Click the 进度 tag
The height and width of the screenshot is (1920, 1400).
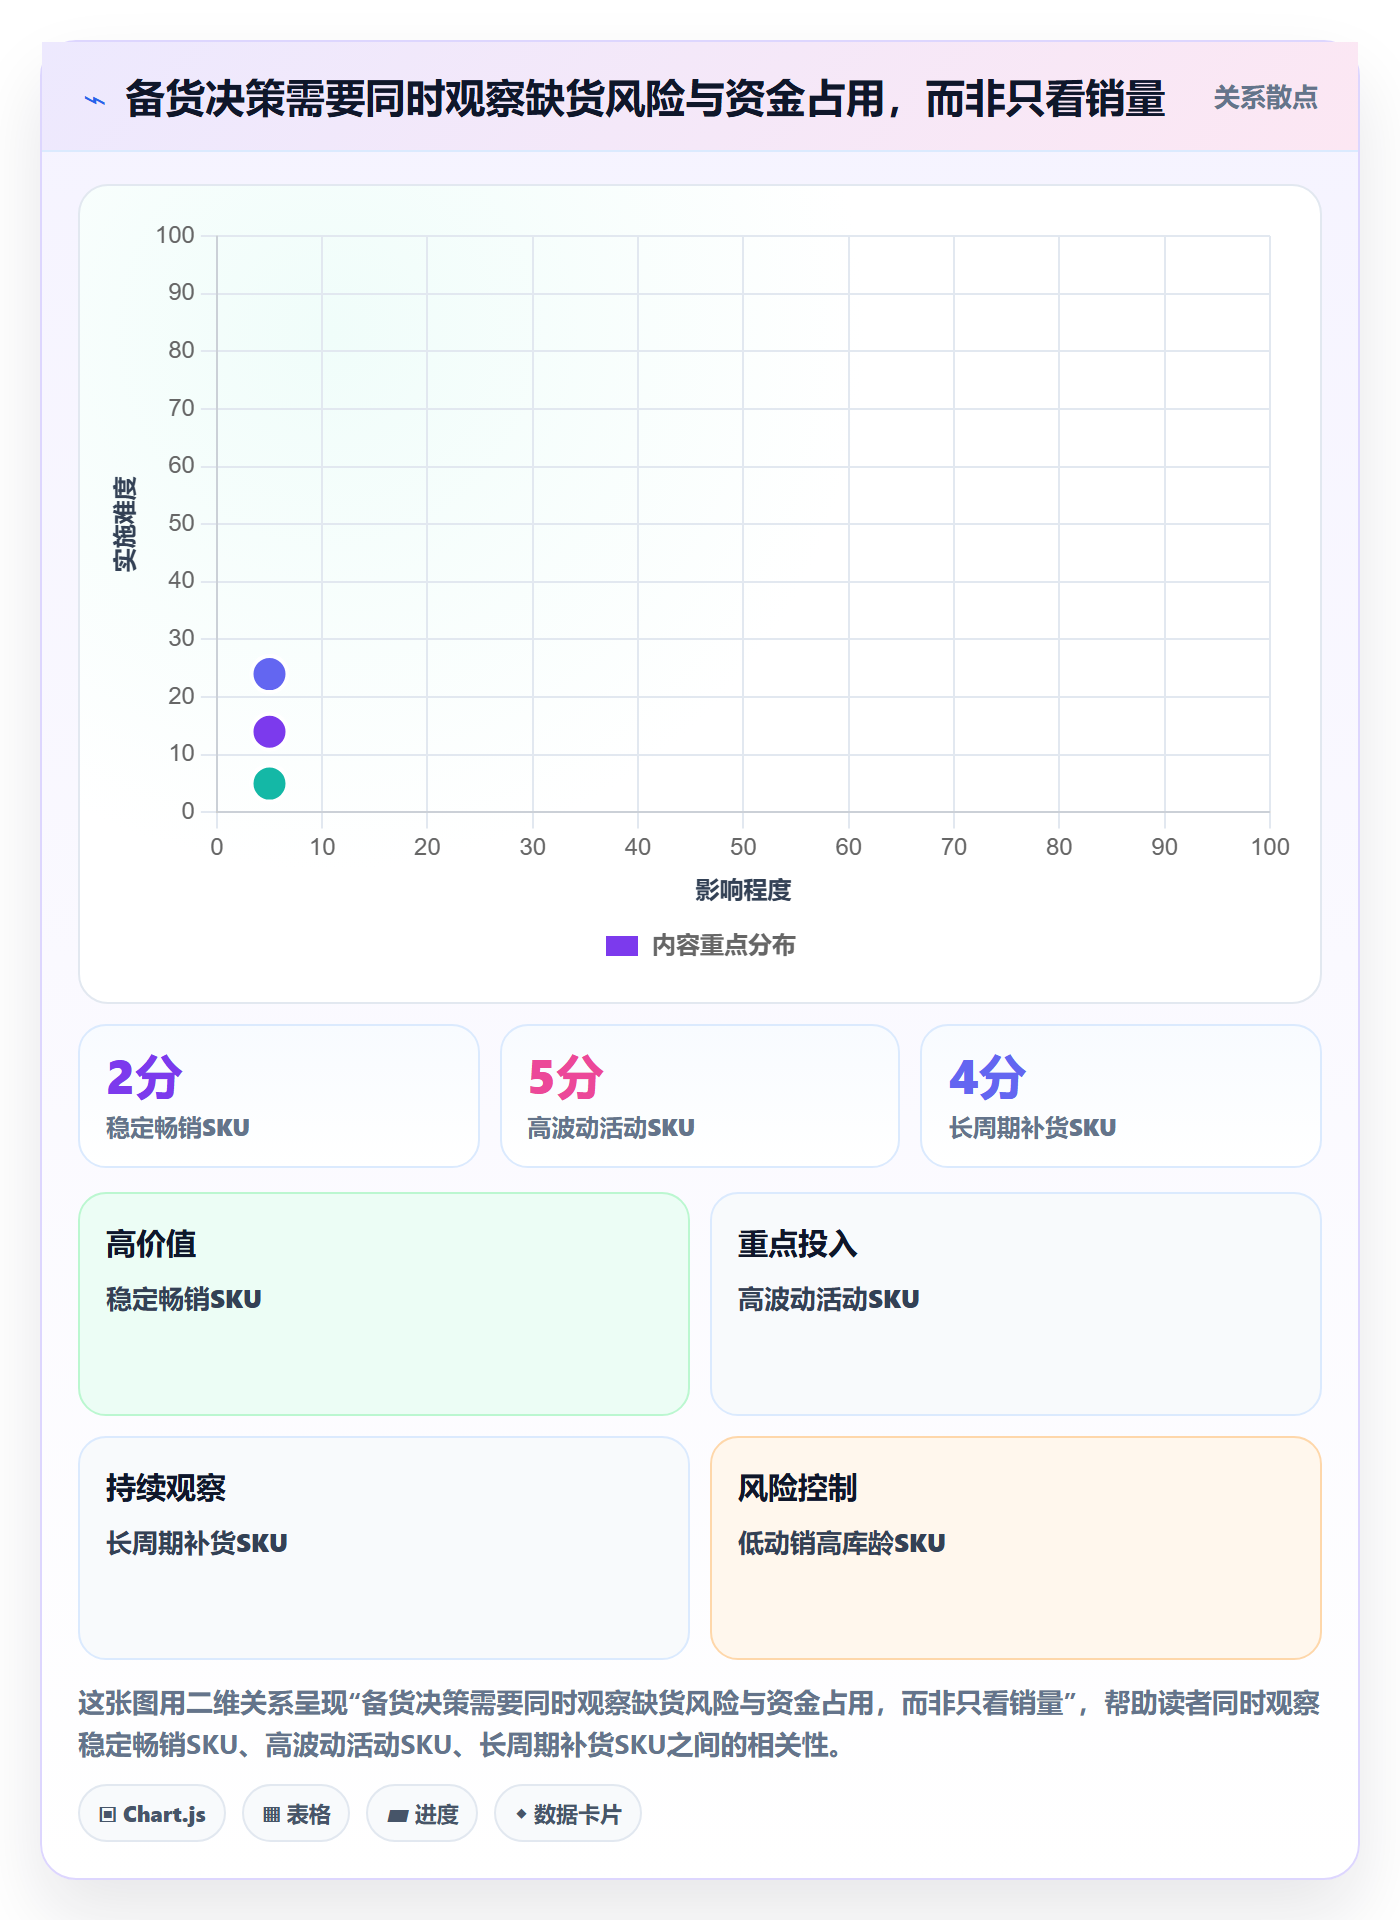coord(422,1814)
